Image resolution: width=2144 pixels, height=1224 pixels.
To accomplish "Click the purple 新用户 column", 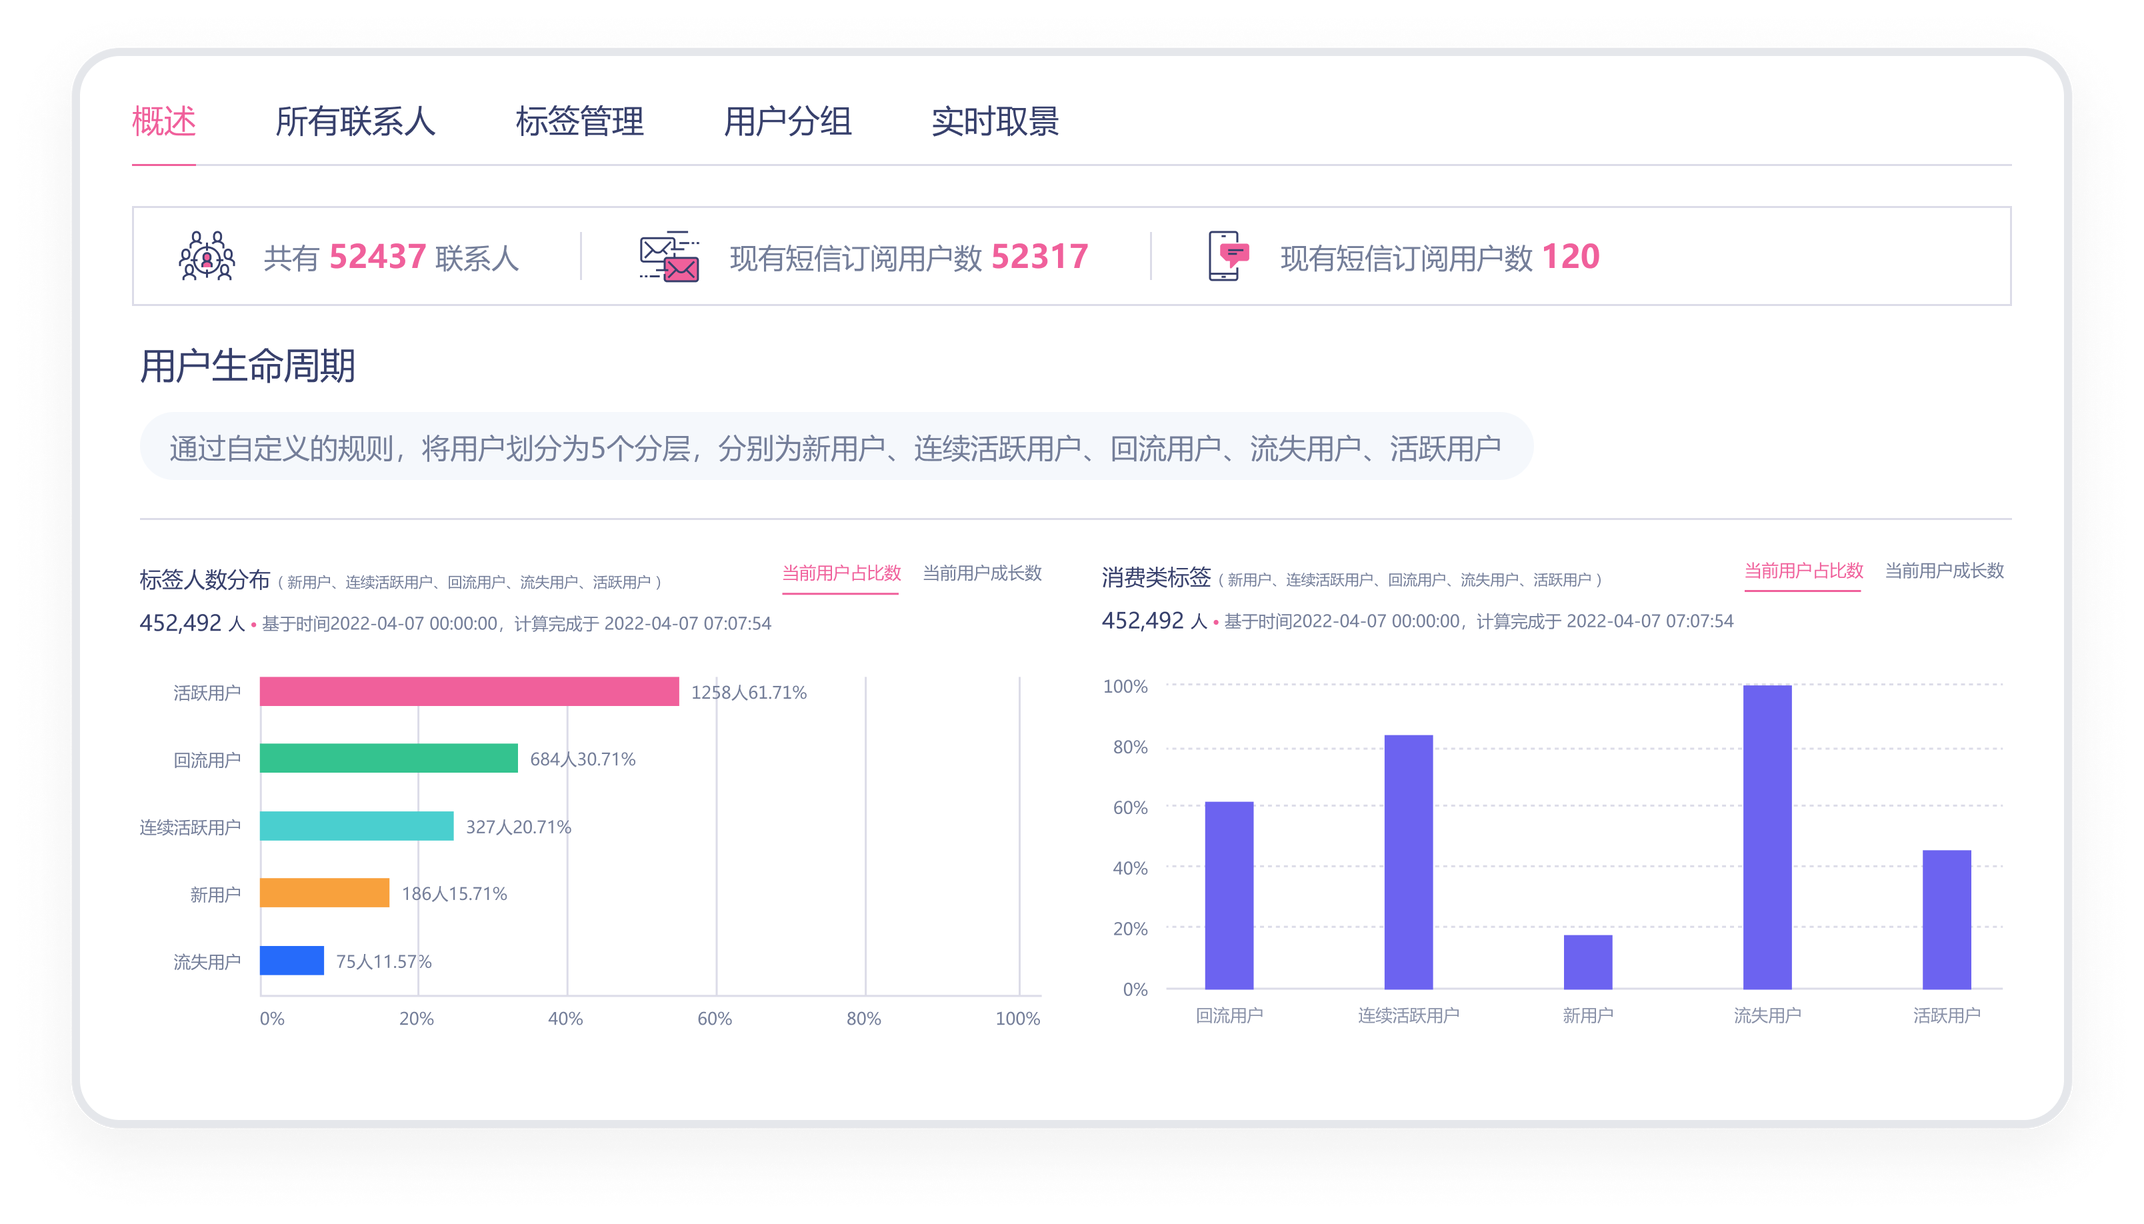I will (x=1588, y=962).
